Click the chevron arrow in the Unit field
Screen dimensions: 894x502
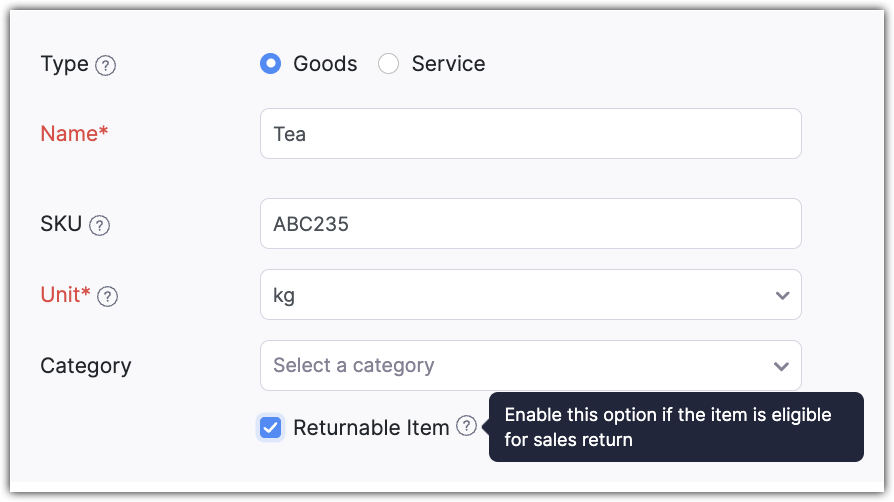coord(781,296)
